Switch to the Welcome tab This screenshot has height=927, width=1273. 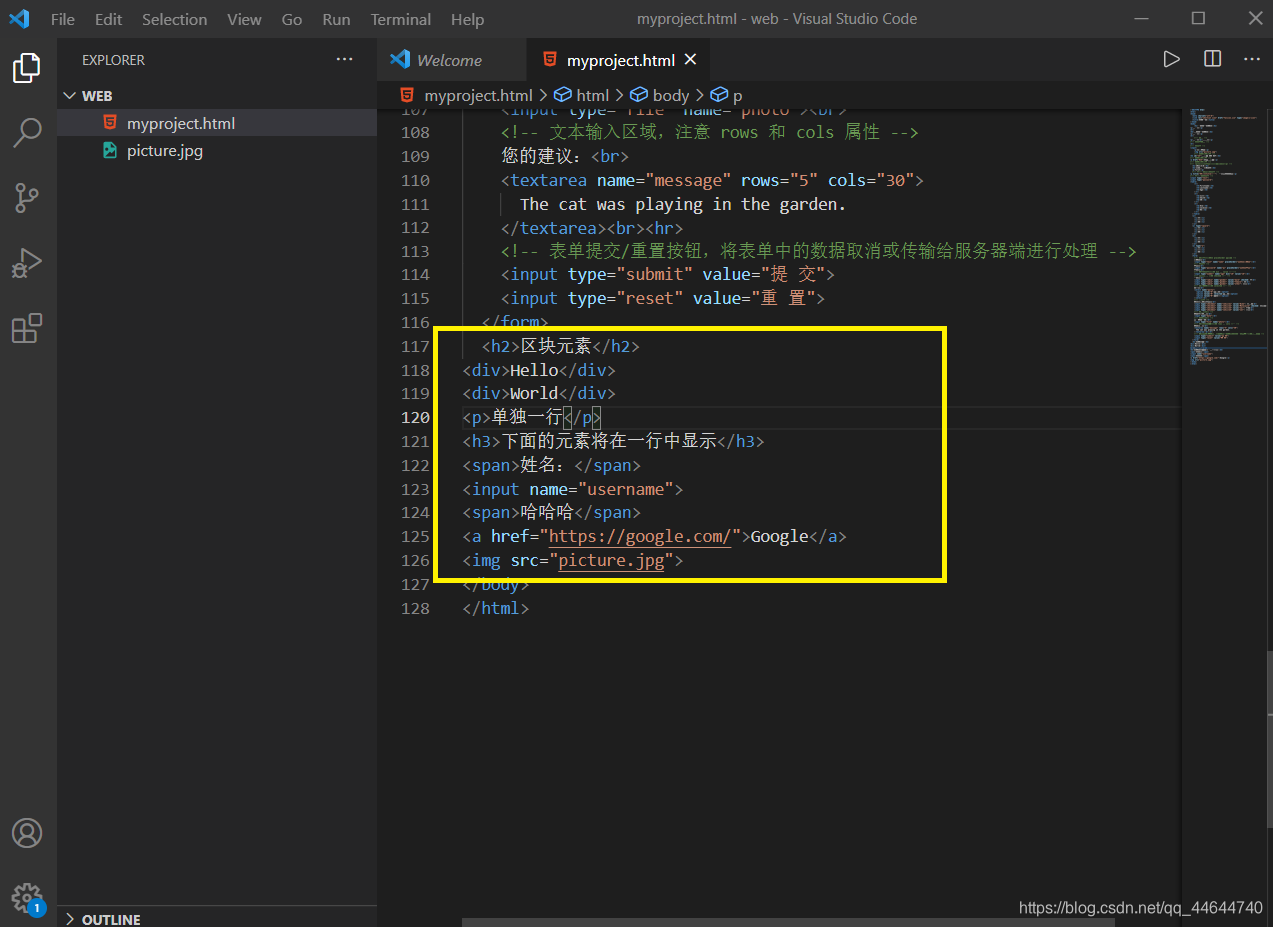click(451, 60)
